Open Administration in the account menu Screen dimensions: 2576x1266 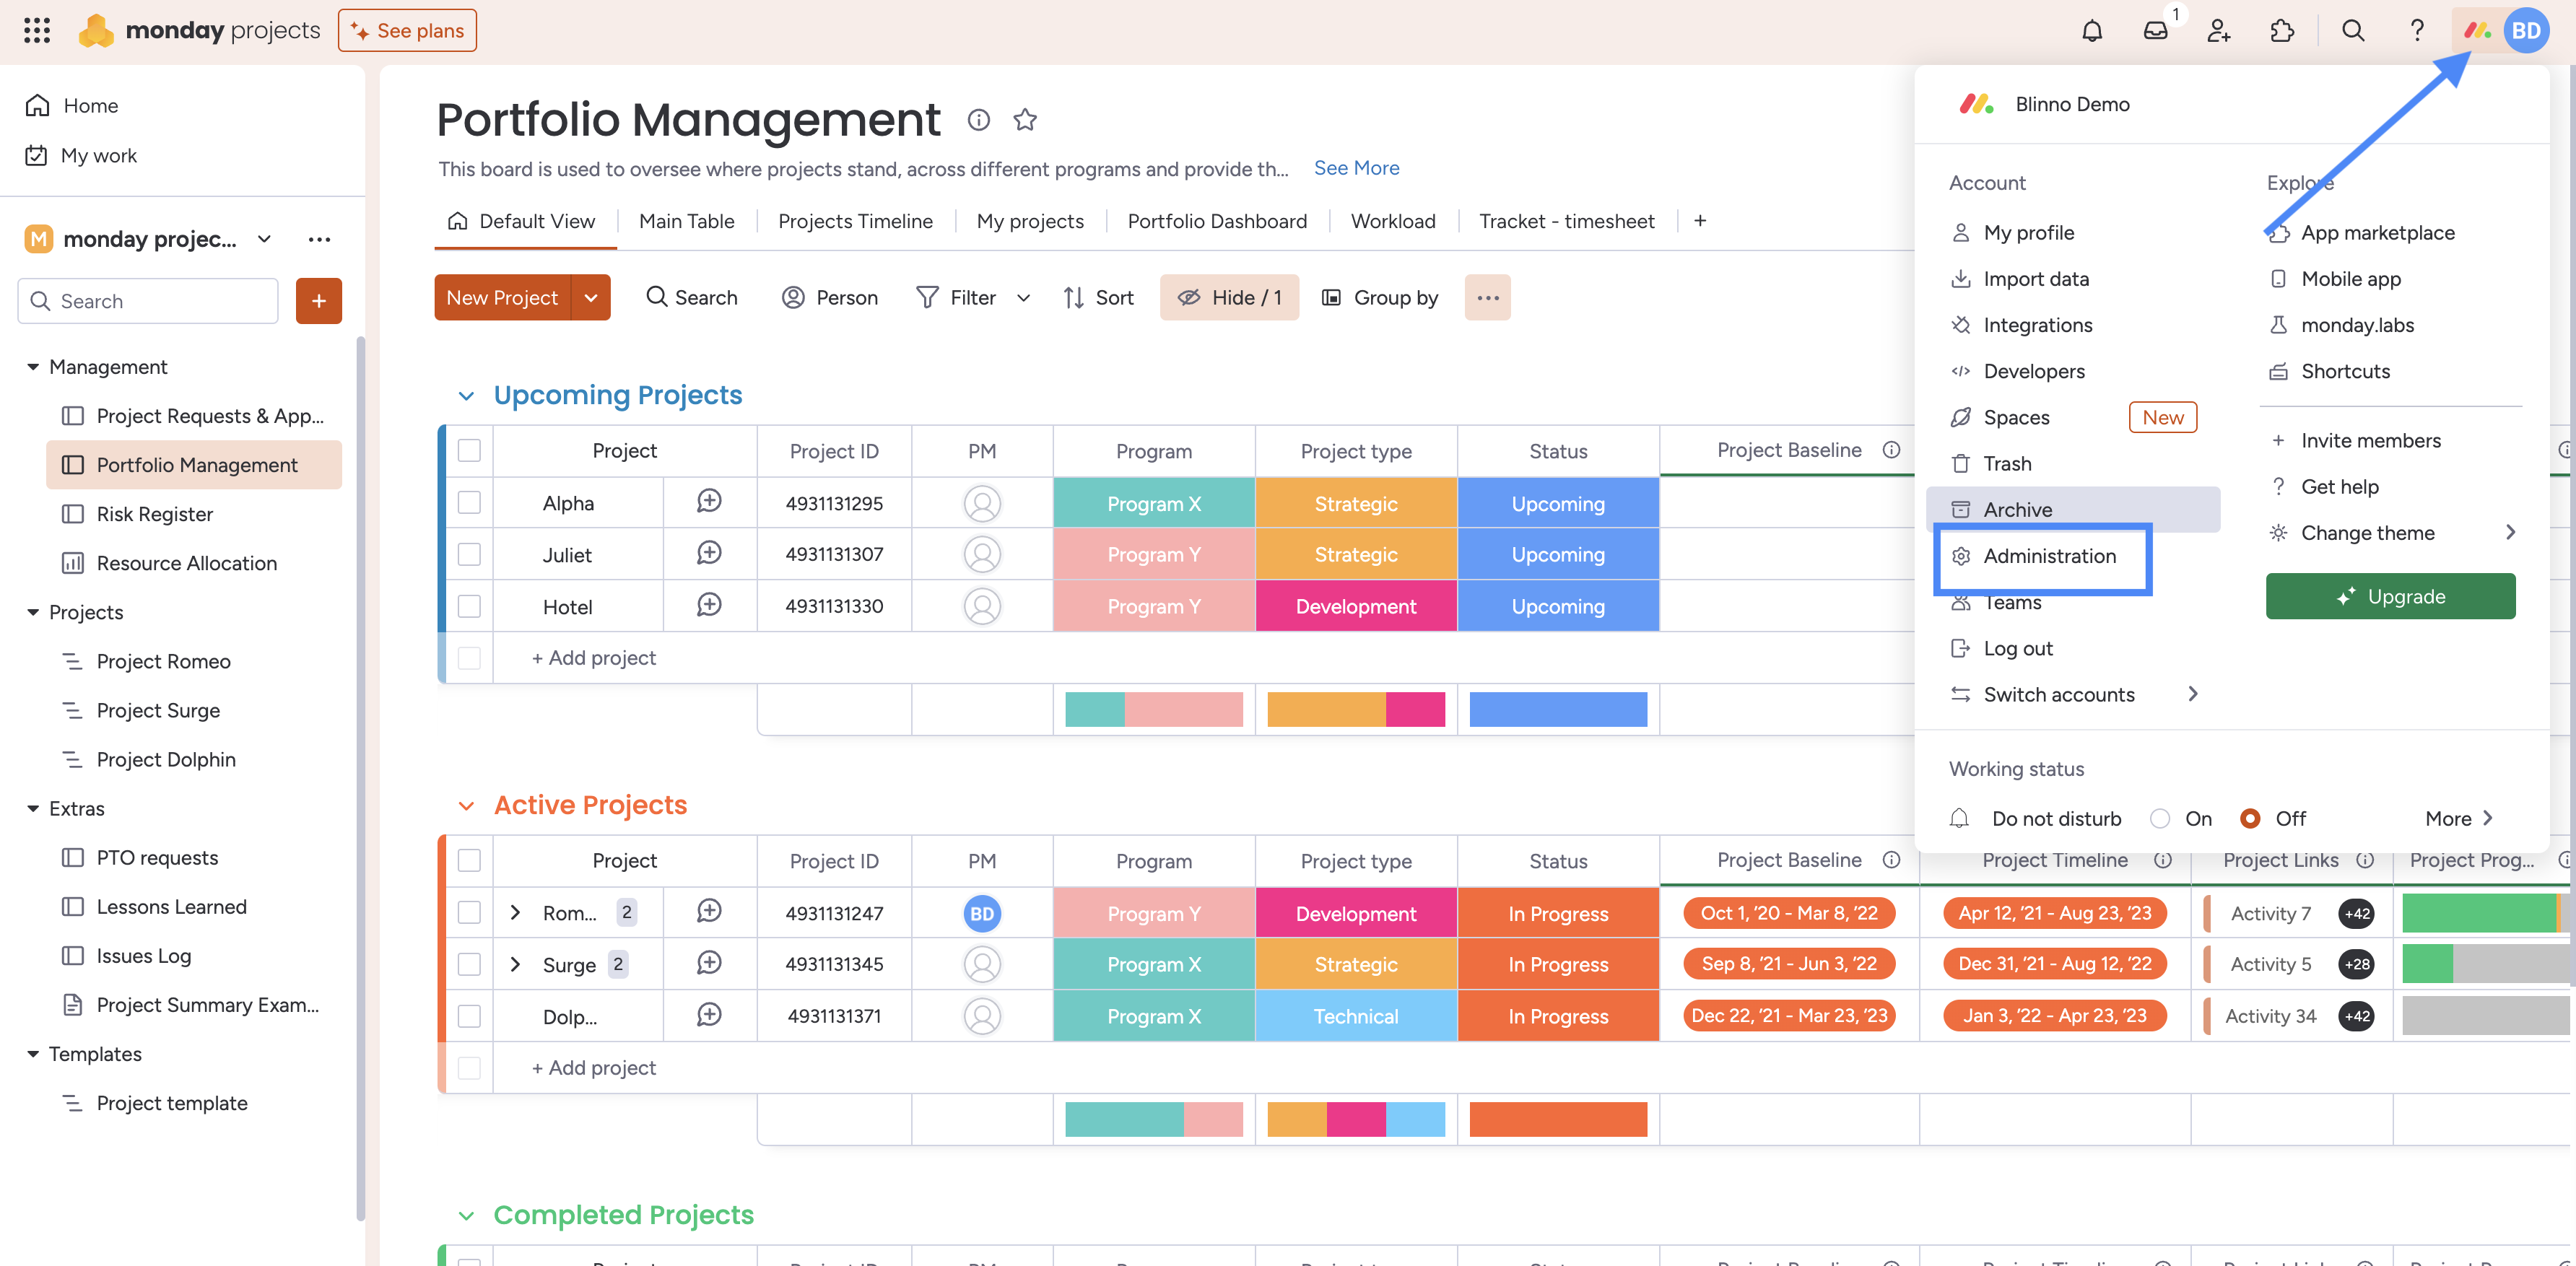coord(2049,556)
